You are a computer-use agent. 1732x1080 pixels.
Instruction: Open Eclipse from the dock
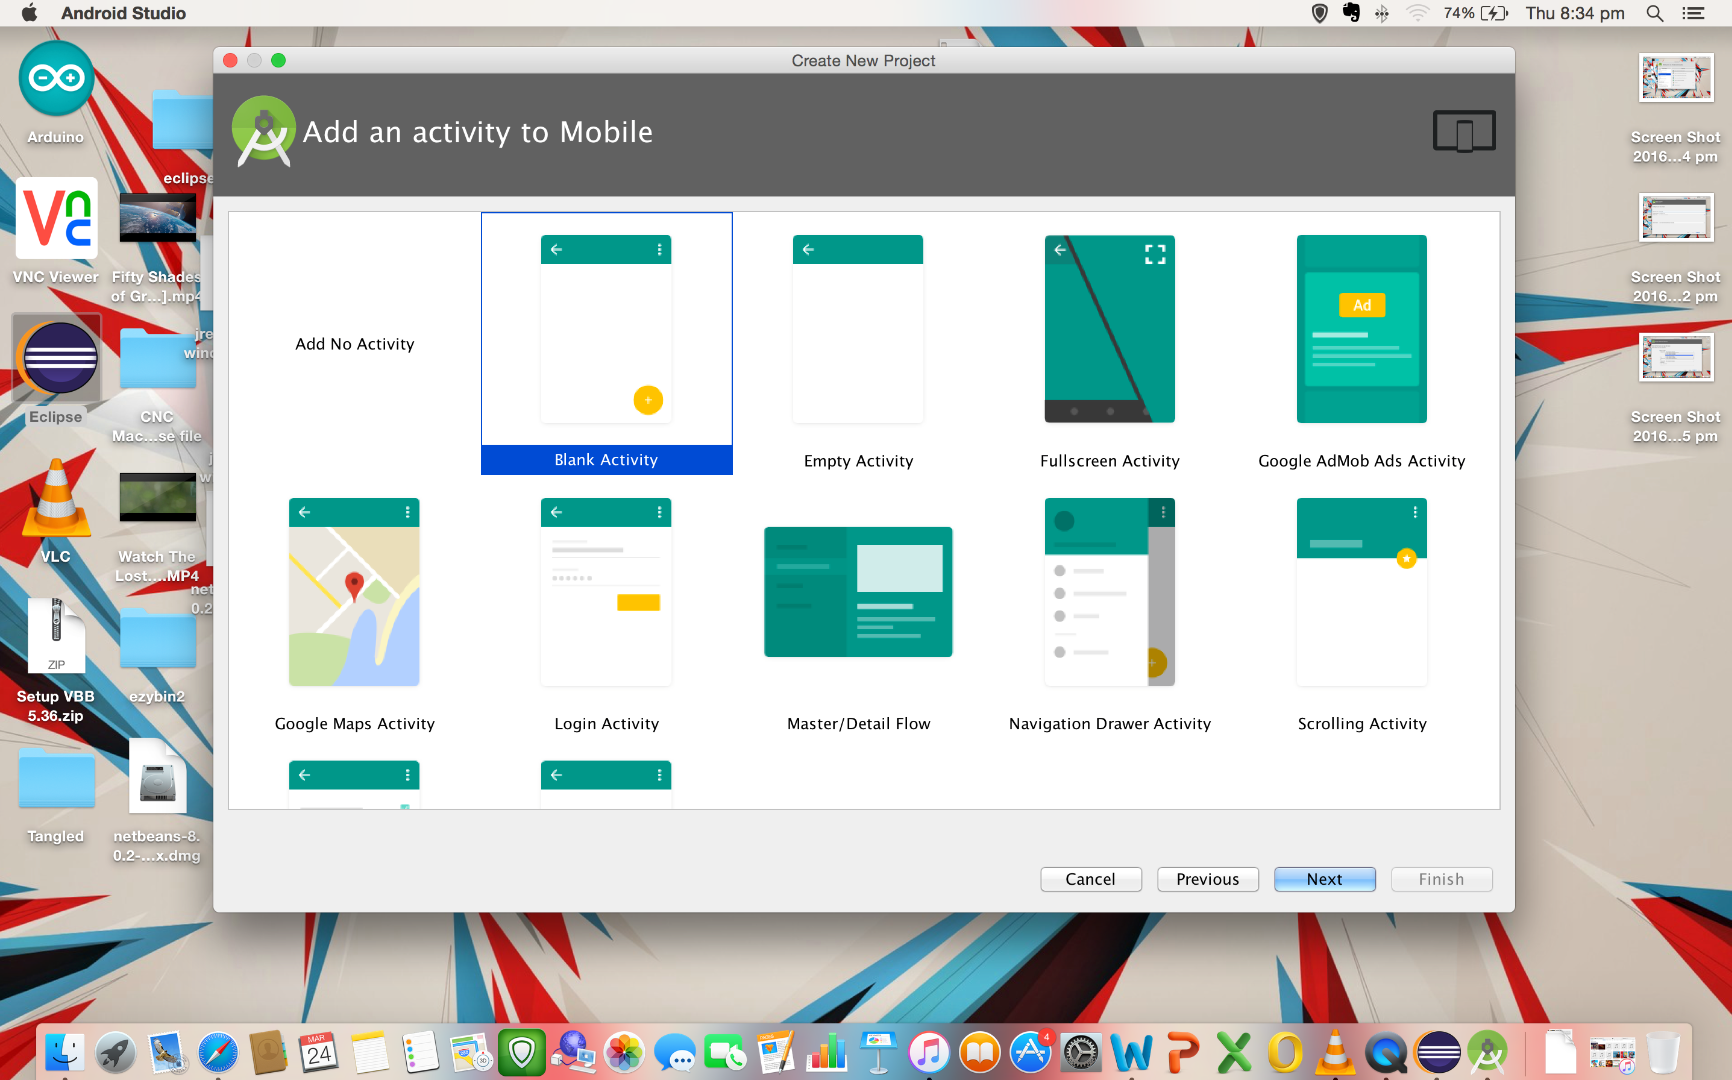click(x=1437, y=1052)
